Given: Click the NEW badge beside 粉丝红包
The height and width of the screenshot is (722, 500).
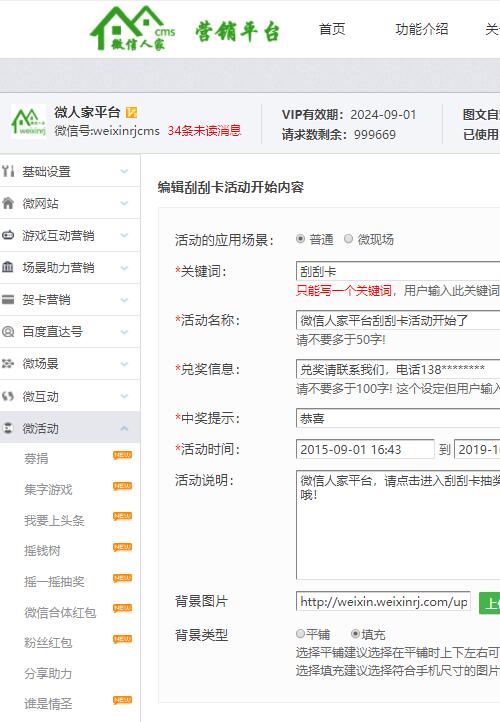Looking at the screenshot, I should (x=122, y=640).
